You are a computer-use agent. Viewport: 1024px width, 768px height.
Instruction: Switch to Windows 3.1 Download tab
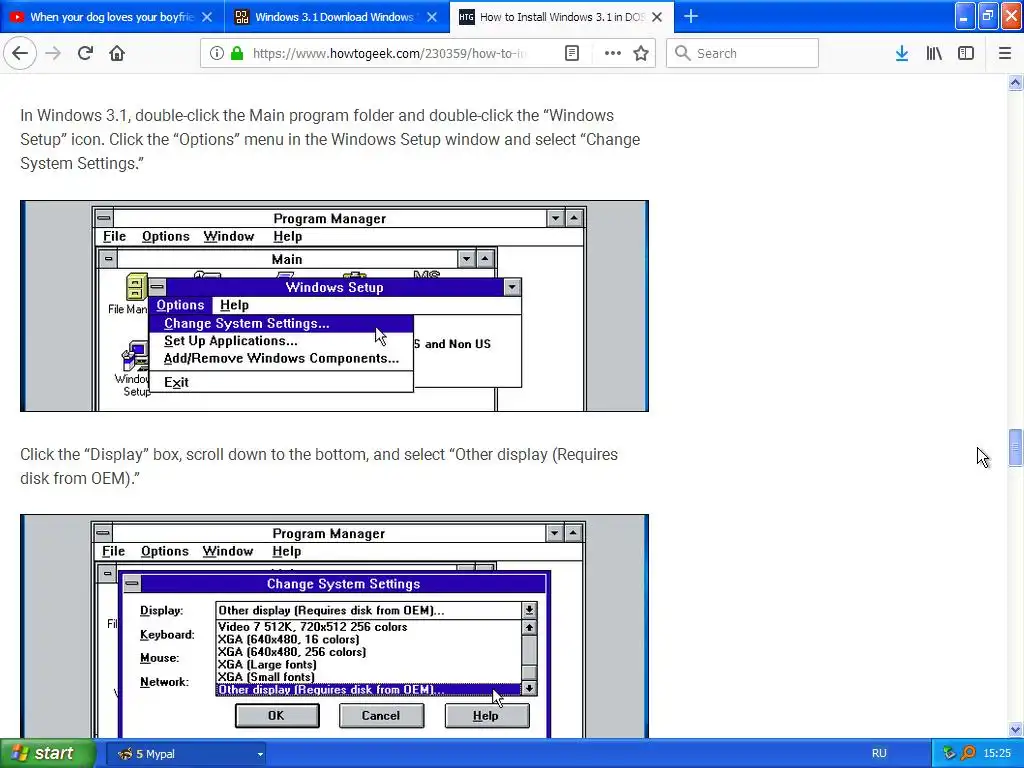[337, 17]
